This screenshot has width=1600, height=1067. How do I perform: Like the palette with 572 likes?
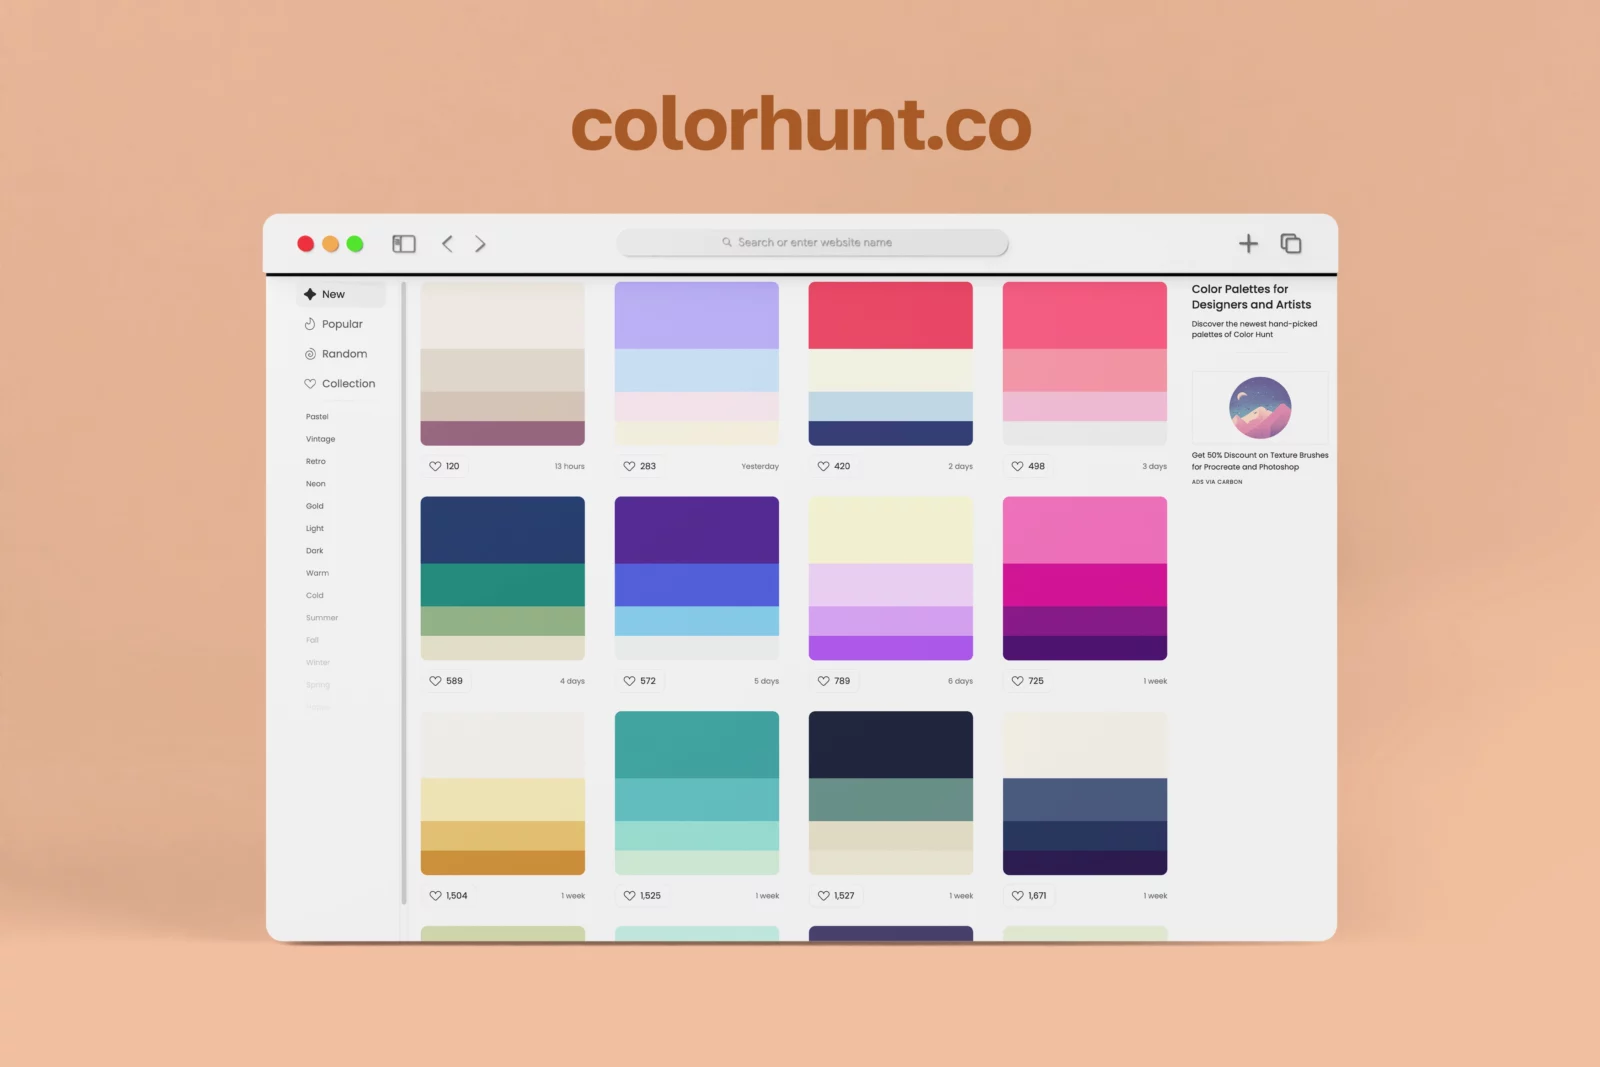coord(639,681)
